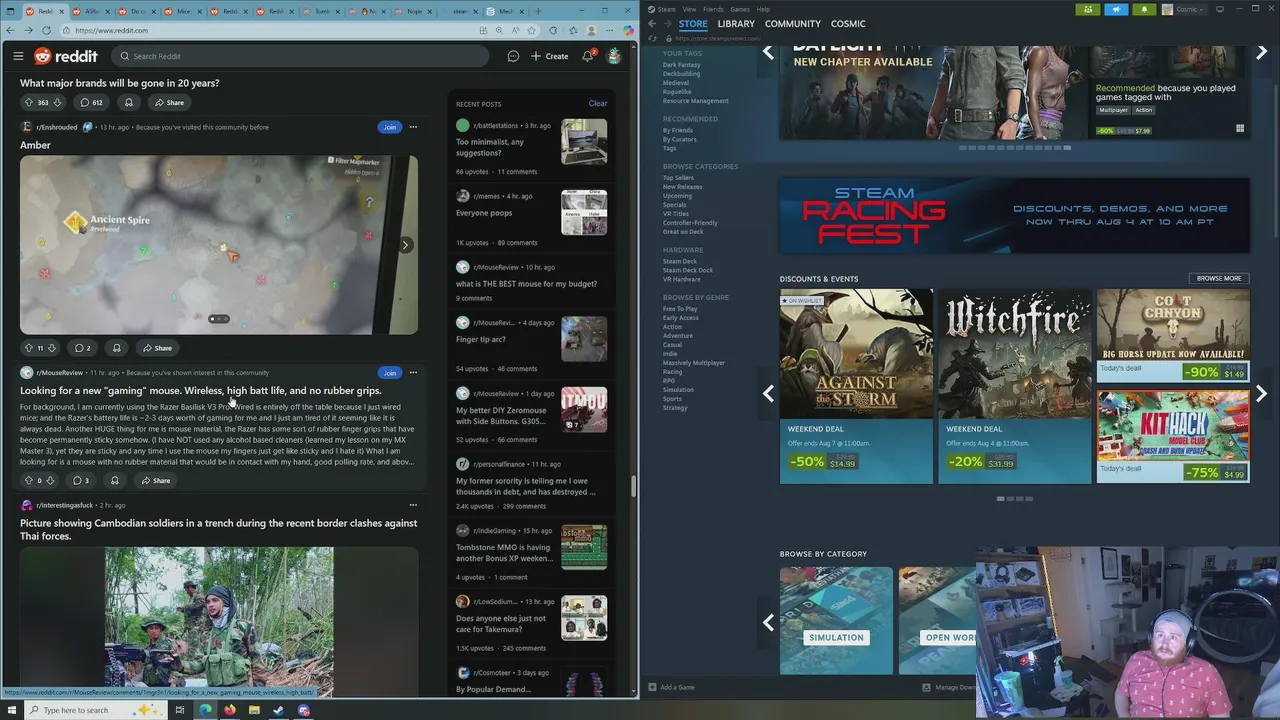Open options menu for gaming mouse post
The width and height of the screenshot is (1280, 720).
413,373
